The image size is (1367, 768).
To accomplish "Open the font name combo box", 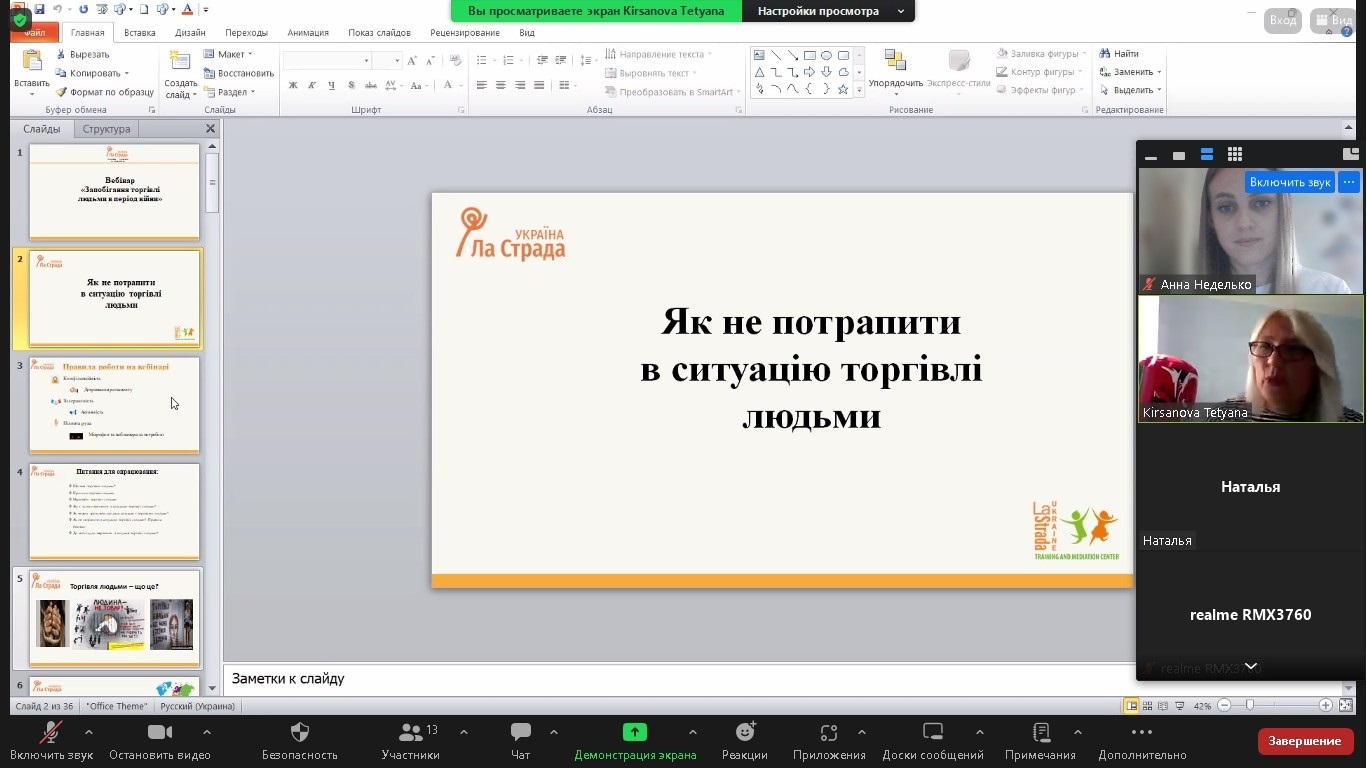I will click(327, 61).
